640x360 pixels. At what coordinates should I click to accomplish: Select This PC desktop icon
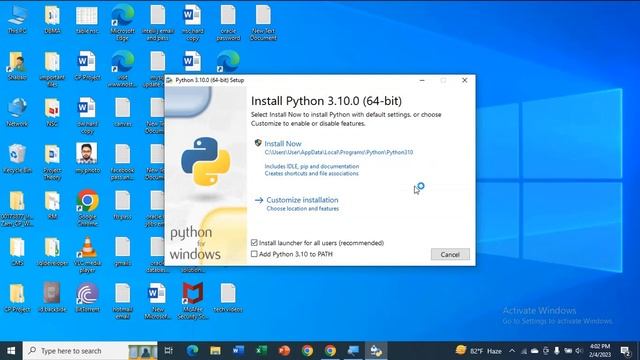pos(17,20)
